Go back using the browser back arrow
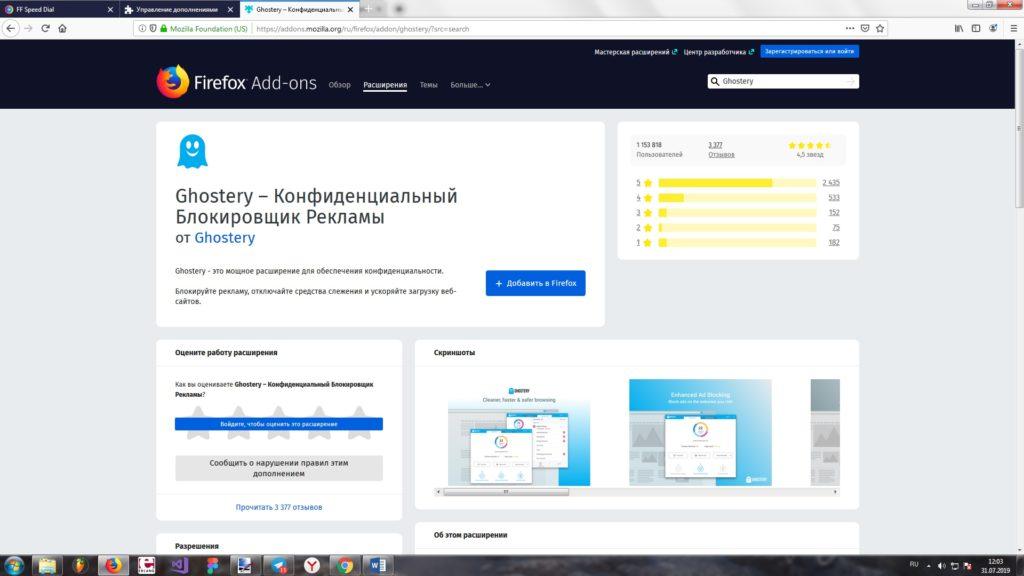Viewport: 1024px width, 576px height. 10,28
